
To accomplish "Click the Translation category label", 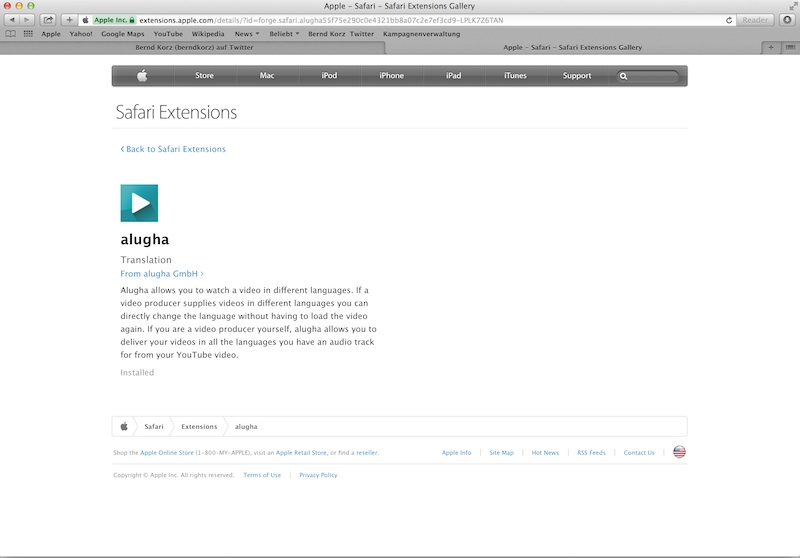I will click(x=146, y=260).
